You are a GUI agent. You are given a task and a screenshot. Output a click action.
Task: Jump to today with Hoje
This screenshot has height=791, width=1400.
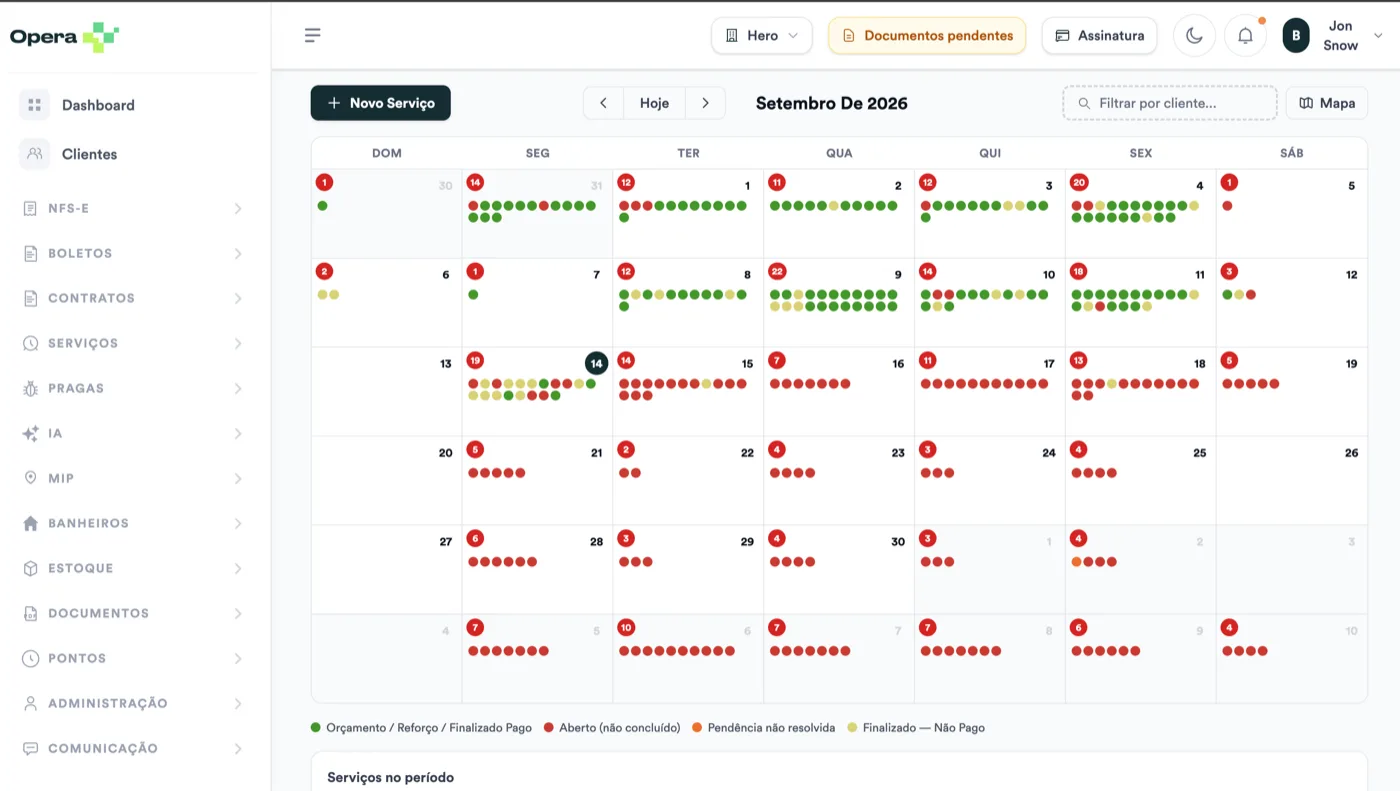654,103
